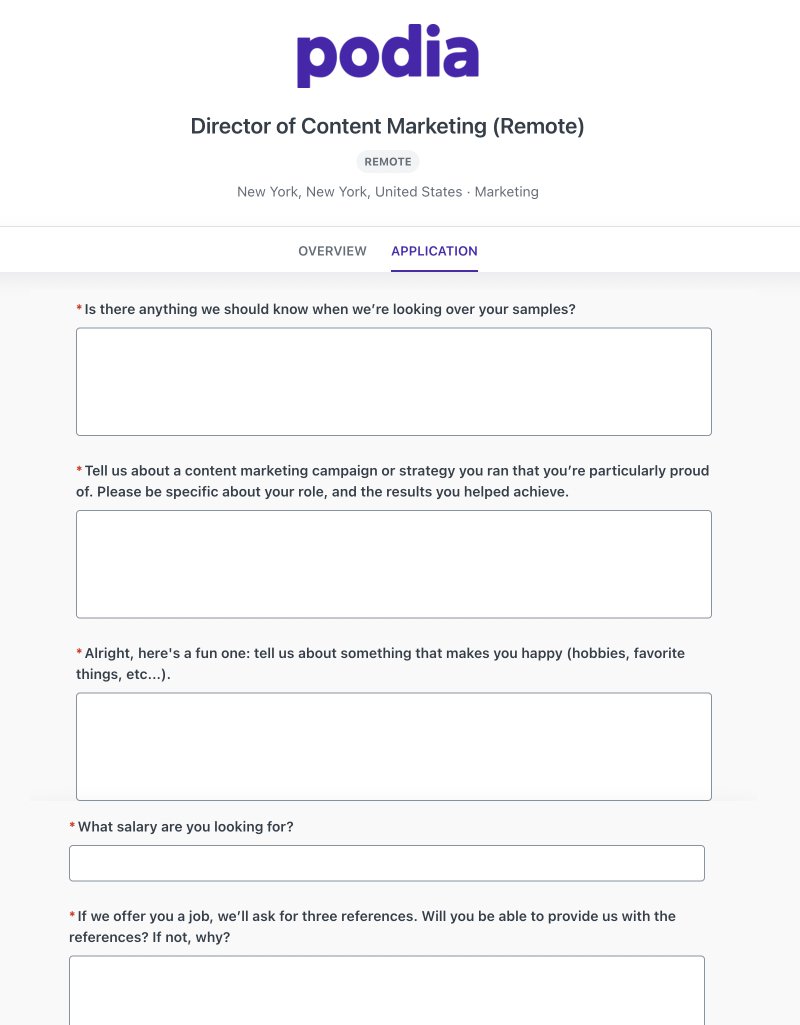Click the New York, United States location text
The width and height of the screenshot is (800, 1025).
pos(350,192)
